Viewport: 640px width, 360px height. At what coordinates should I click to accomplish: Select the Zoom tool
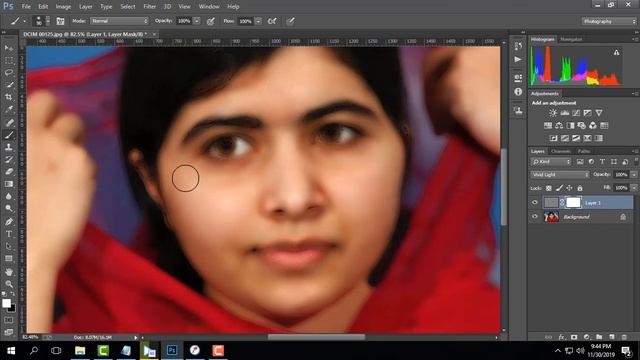(9, 284)
